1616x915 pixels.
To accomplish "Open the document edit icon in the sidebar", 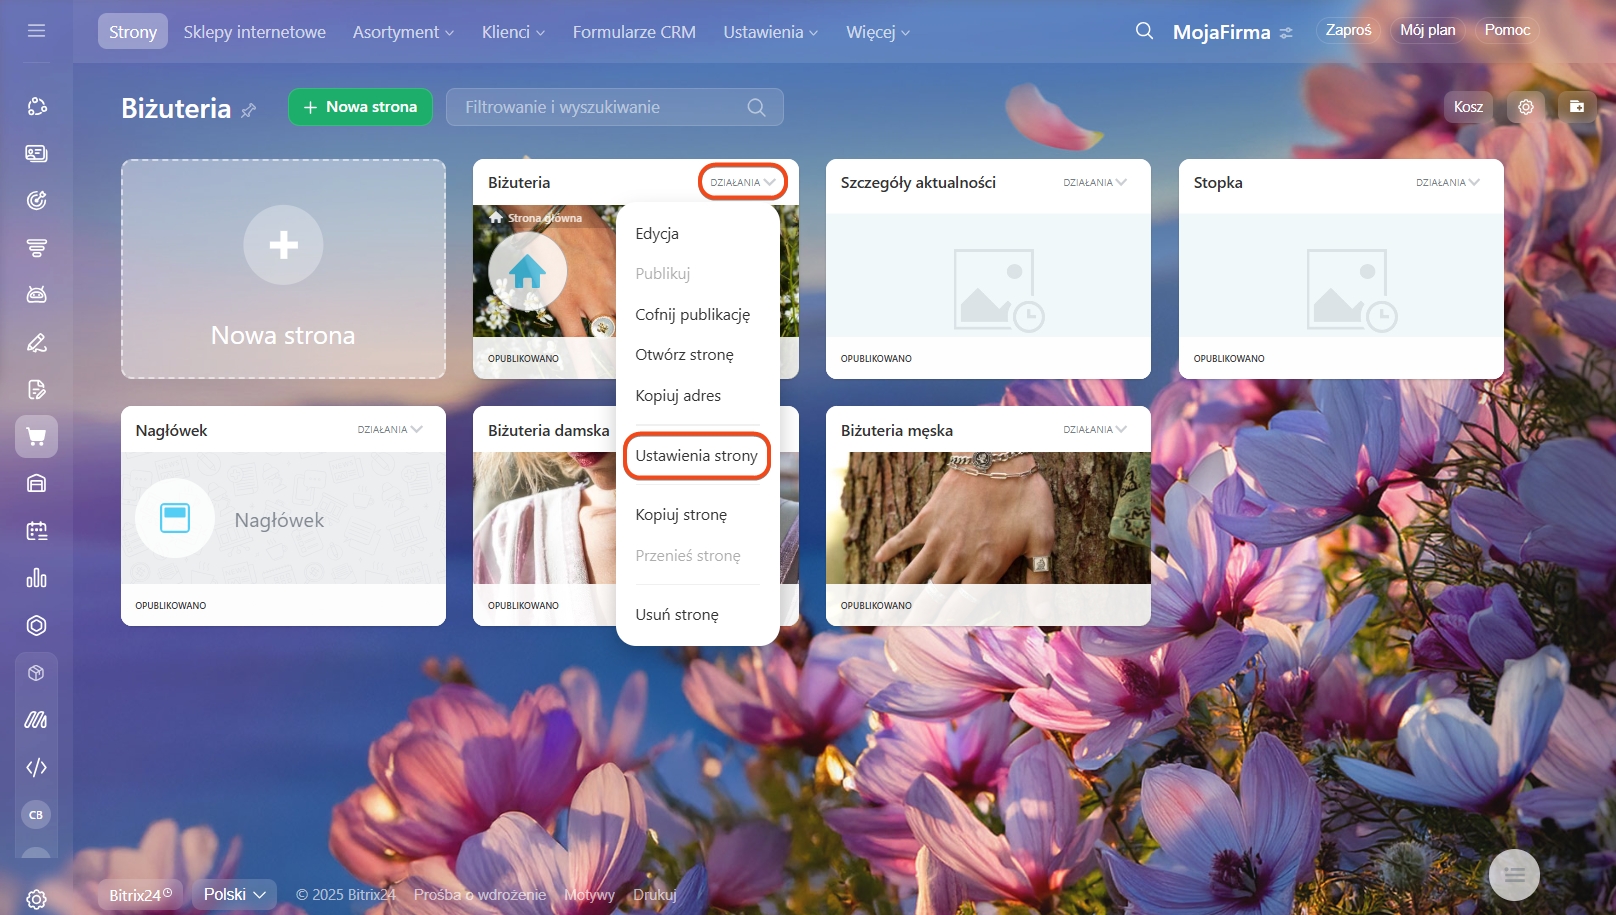I will tap(36, 389).
